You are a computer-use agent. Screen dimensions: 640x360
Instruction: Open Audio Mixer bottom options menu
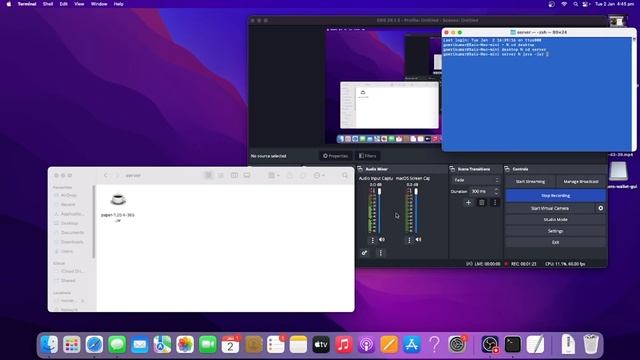click(x=380, y=253)
